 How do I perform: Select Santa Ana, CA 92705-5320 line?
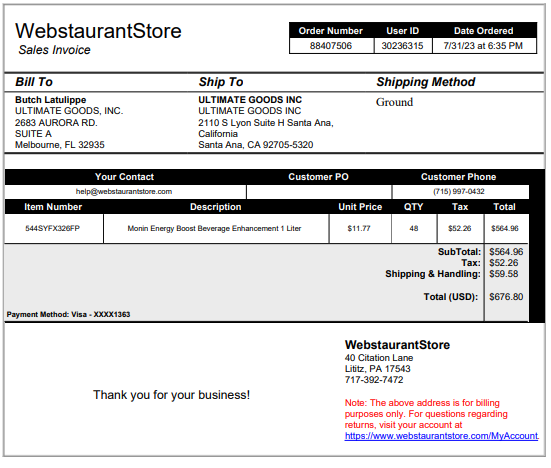click(x=255, y=145)
